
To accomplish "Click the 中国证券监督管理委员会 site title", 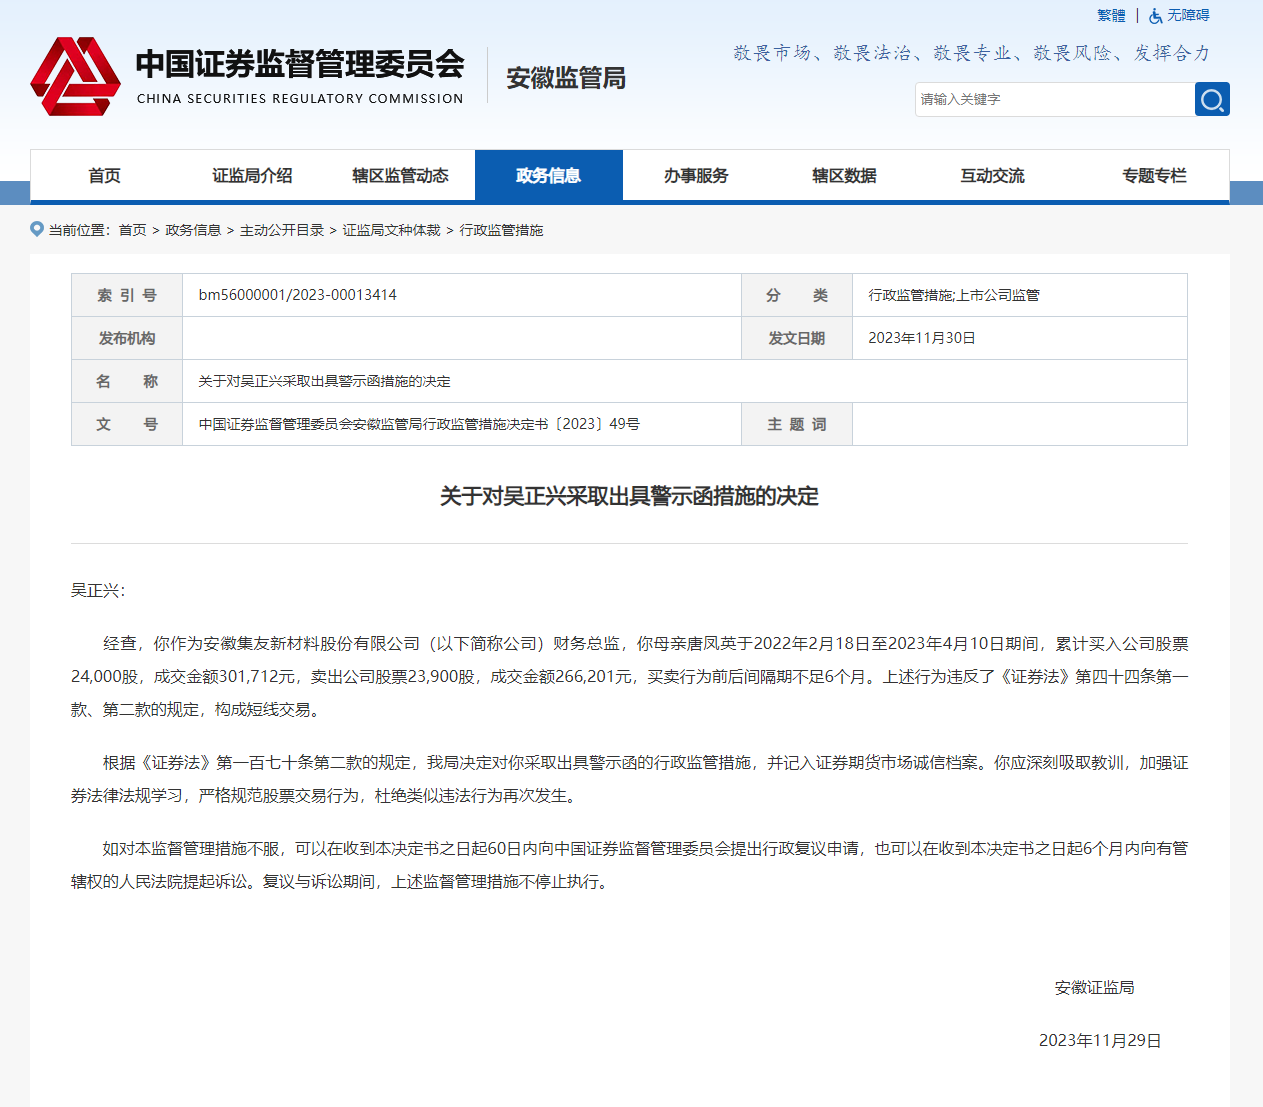I will click(x=300, y=64).
